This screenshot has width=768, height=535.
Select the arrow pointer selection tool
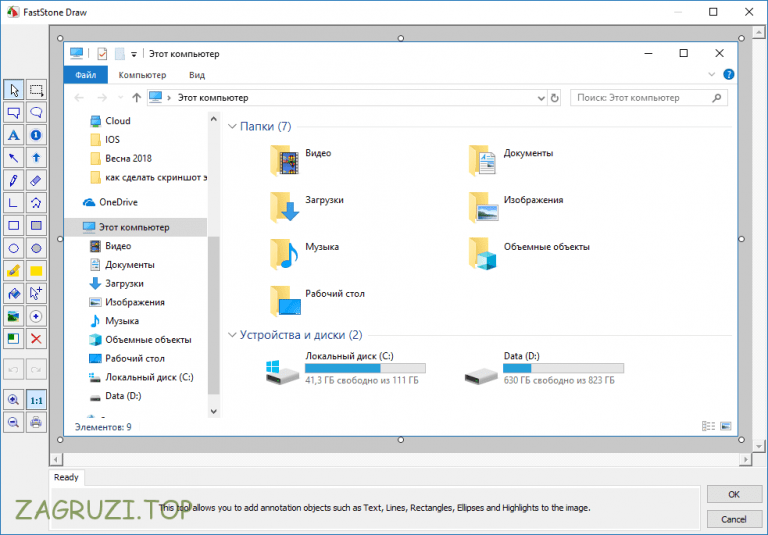point(14,90)
